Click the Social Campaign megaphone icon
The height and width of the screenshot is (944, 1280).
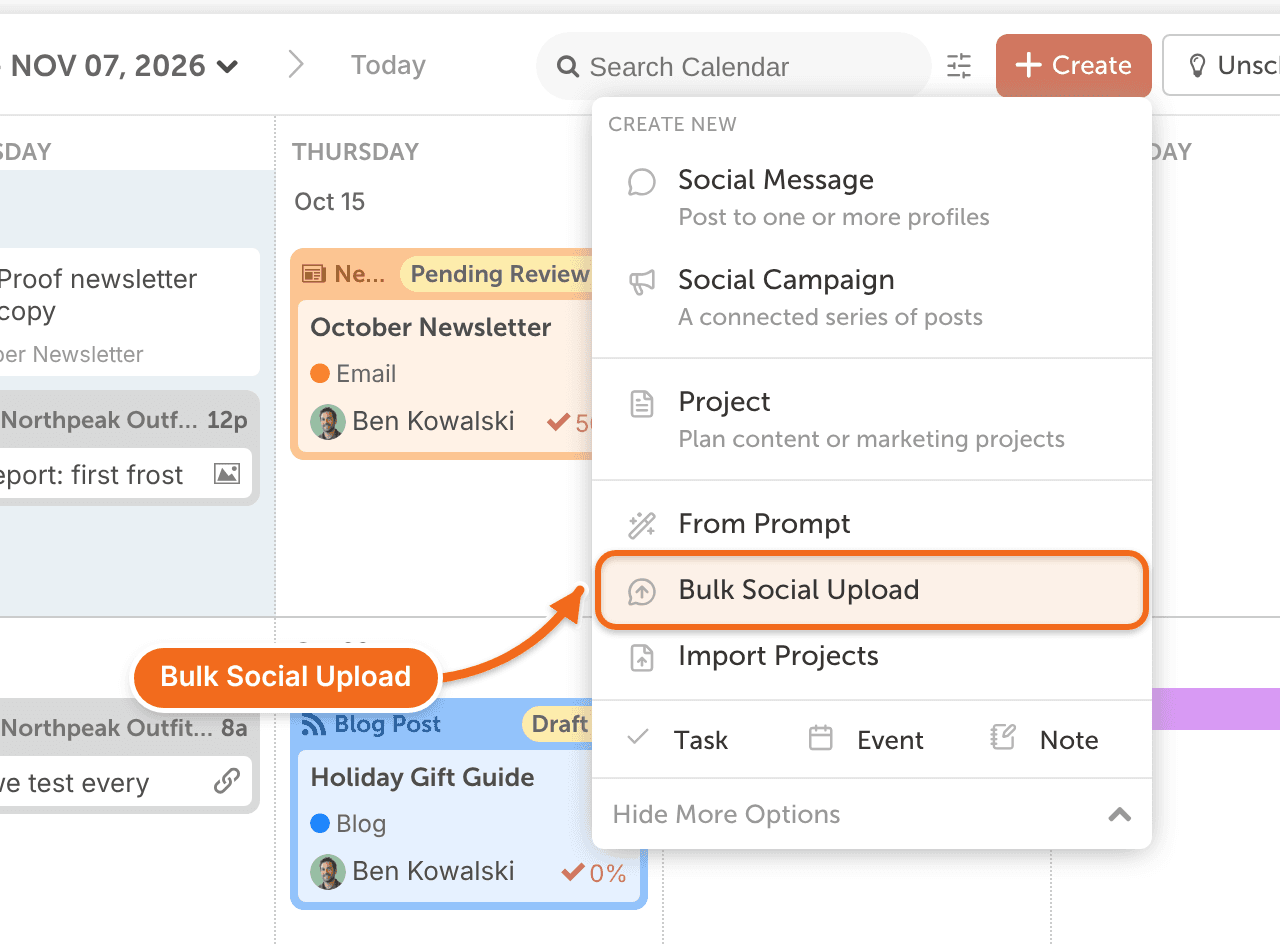(641, 282)
